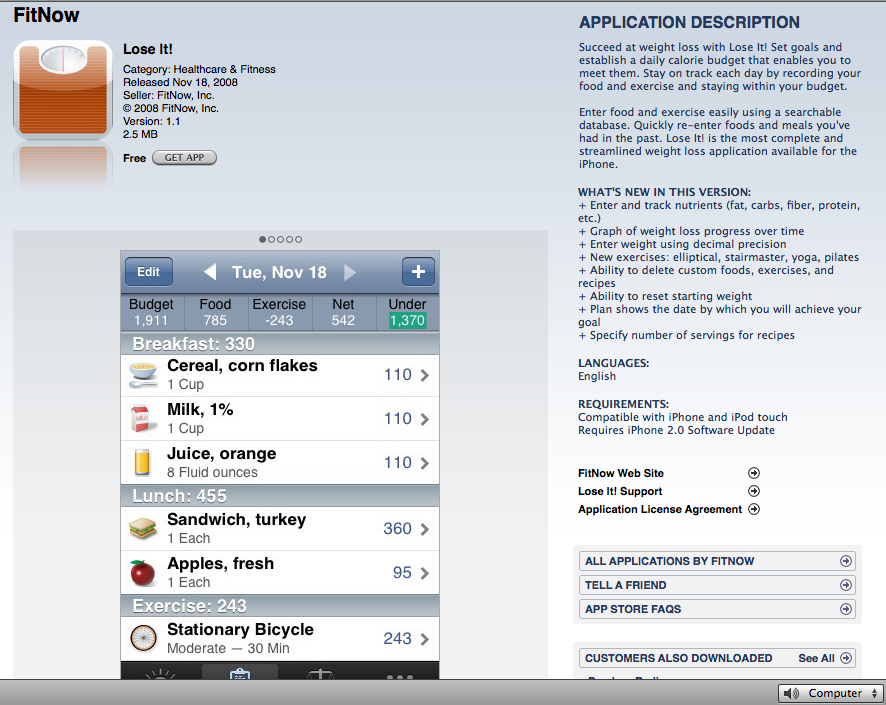Click the orange juice glass icon
Image resolution: width=886 pixels, height=705 pixels.
coord(142,462)
